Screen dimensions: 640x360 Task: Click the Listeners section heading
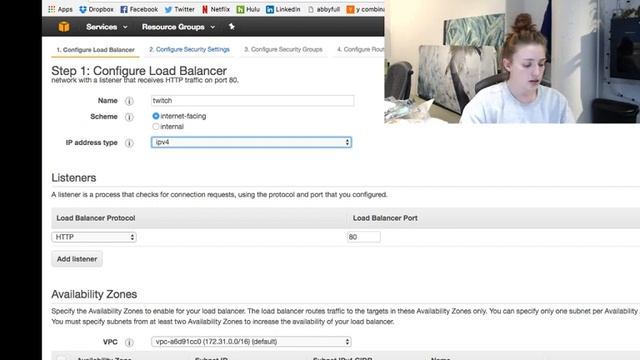click(x=74, y=178)
